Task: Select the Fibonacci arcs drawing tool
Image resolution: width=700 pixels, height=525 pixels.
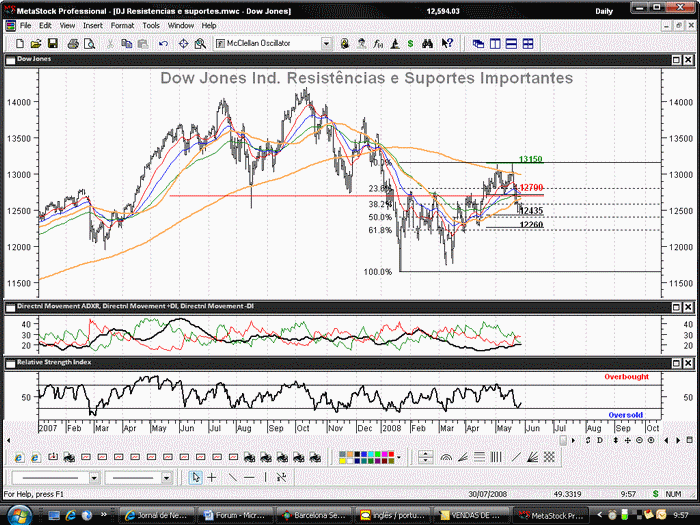Action: (446, 457)
